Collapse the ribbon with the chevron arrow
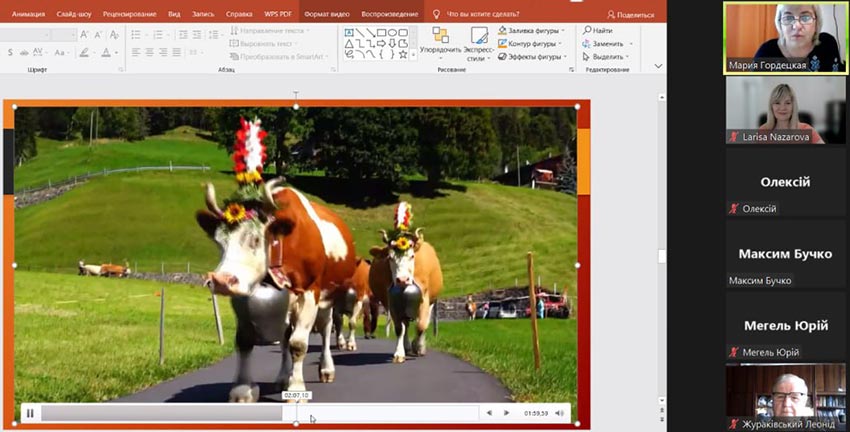 click(658, 67)
